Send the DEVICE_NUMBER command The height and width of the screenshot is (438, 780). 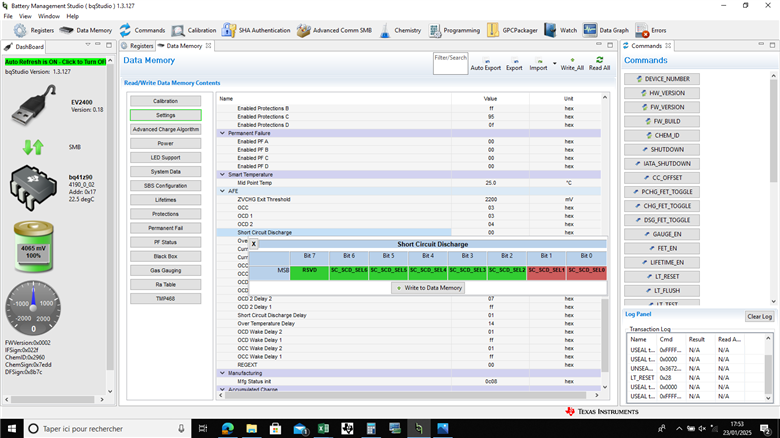662,79
